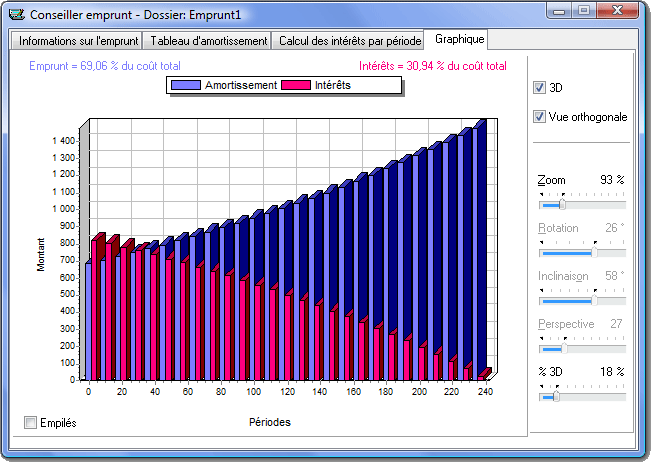Disable the 3D checkbox

tap(540, 87)
